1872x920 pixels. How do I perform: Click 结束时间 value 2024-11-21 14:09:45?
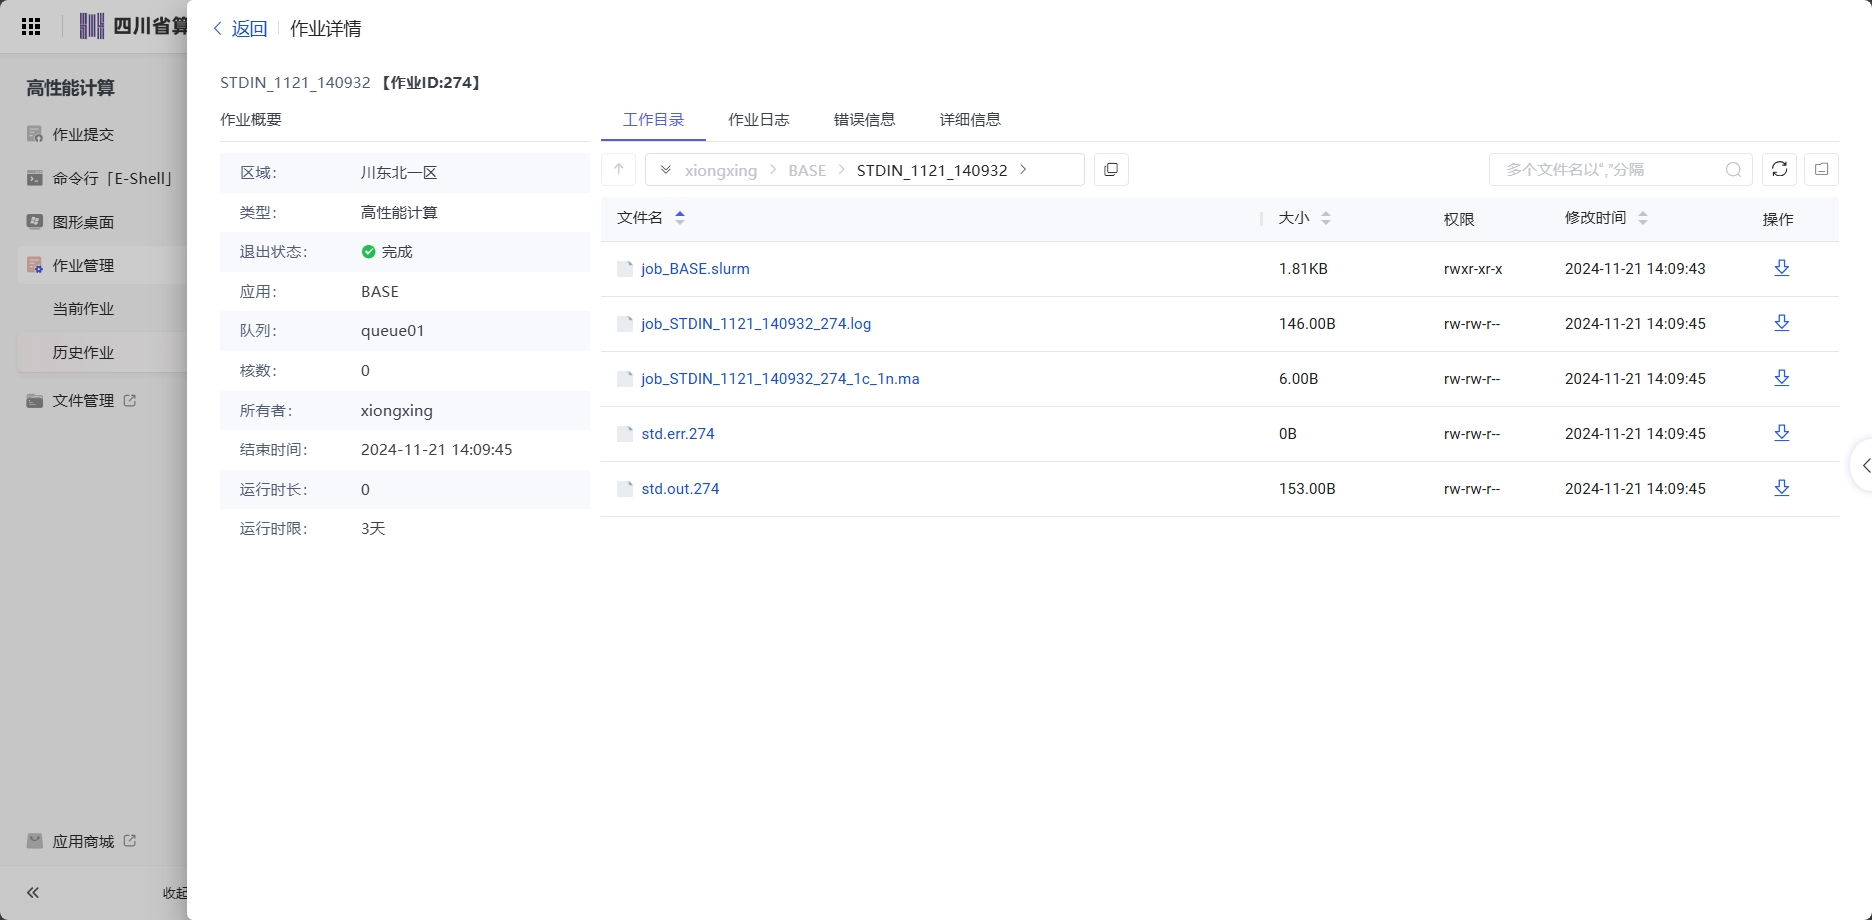pyautogui.click(x=437, y=450)
